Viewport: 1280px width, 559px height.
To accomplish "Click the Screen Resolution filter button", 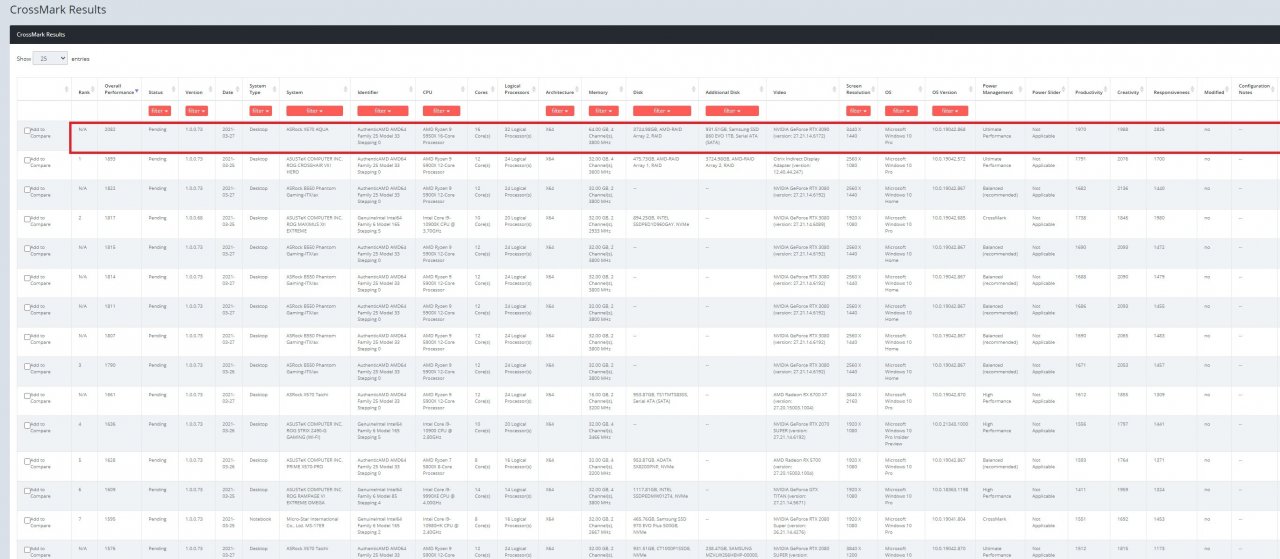I will [x=858, y=110].
